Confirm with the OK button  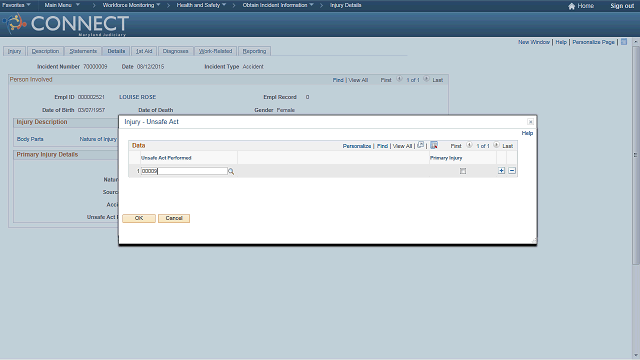pyautogui.click(x=139, y=218)
